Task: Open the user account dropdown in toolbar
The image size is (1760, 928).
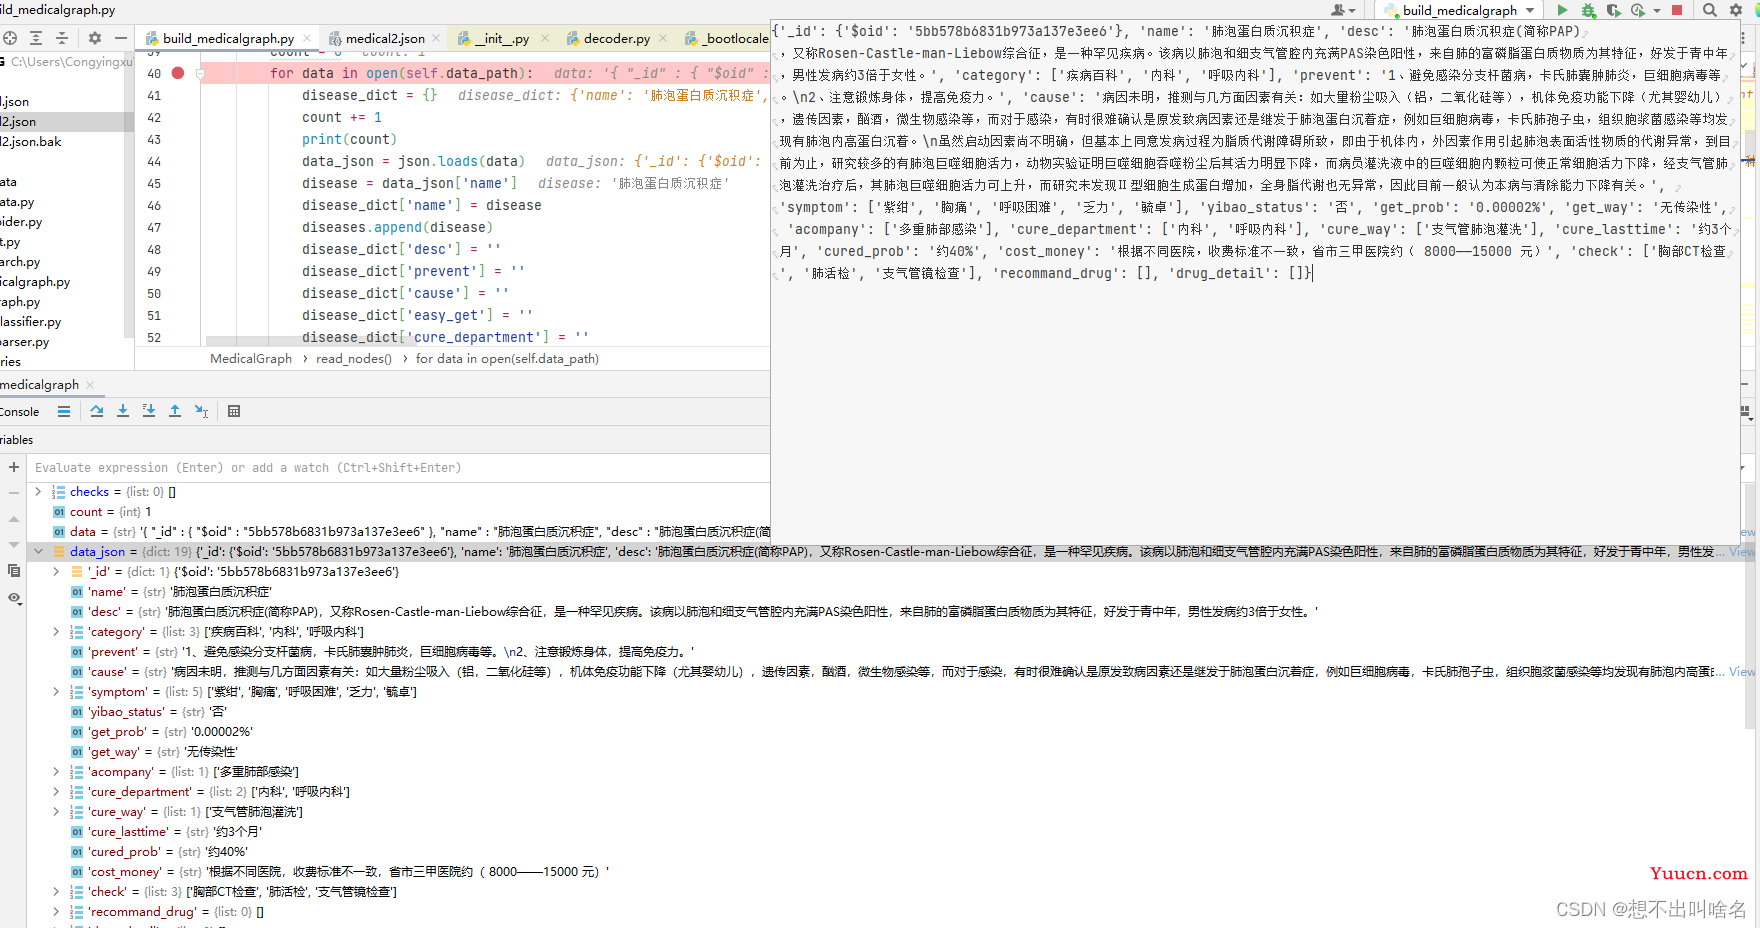Action: (x=1343, y=10)
